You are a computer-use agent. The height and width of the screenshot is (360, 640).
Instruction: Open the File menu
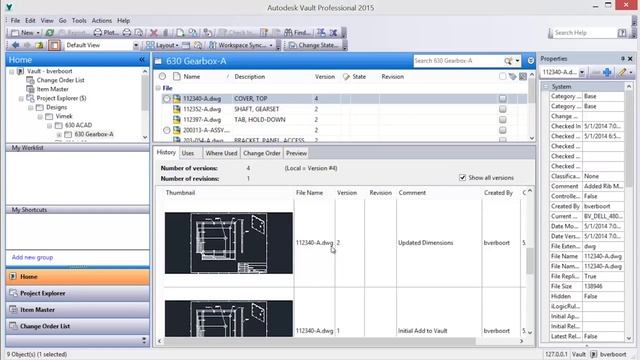pos(15,20)
